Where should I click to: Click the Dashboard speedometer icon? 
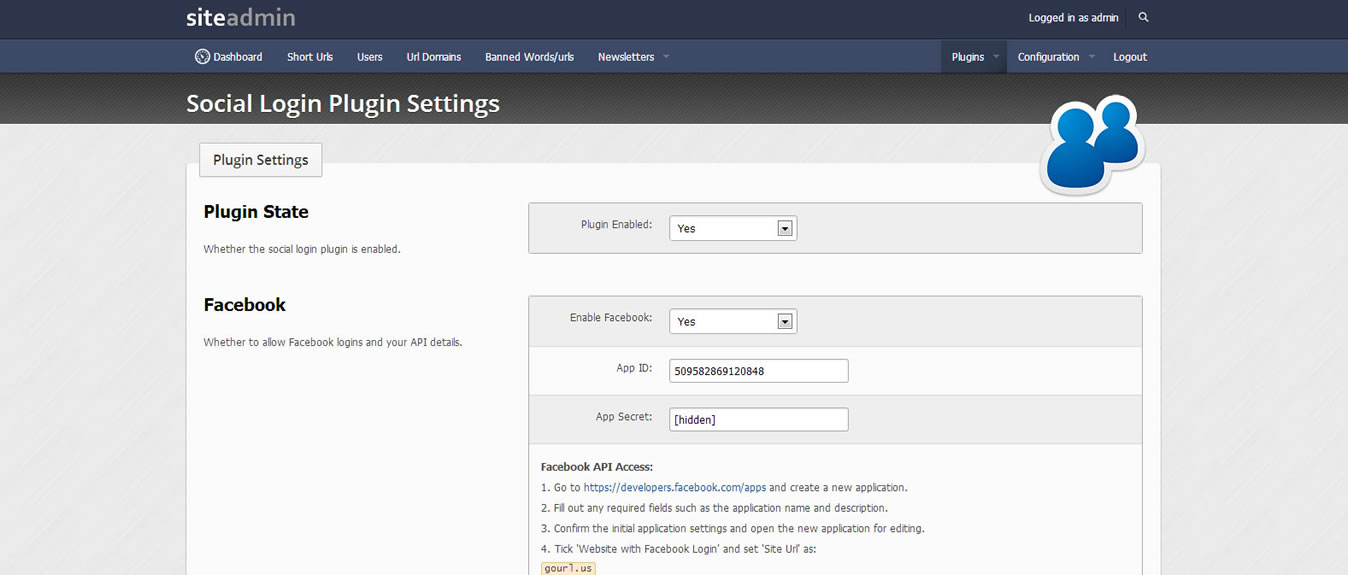[202, 57]
